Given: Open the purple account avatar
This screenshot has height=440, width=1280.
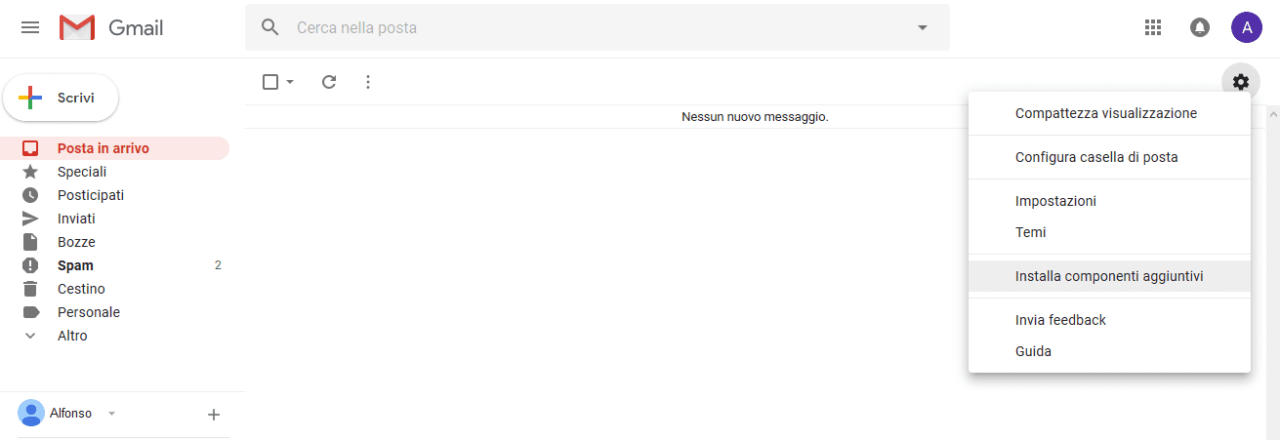Looking at the screenshot, I should tap(1246, 27).
